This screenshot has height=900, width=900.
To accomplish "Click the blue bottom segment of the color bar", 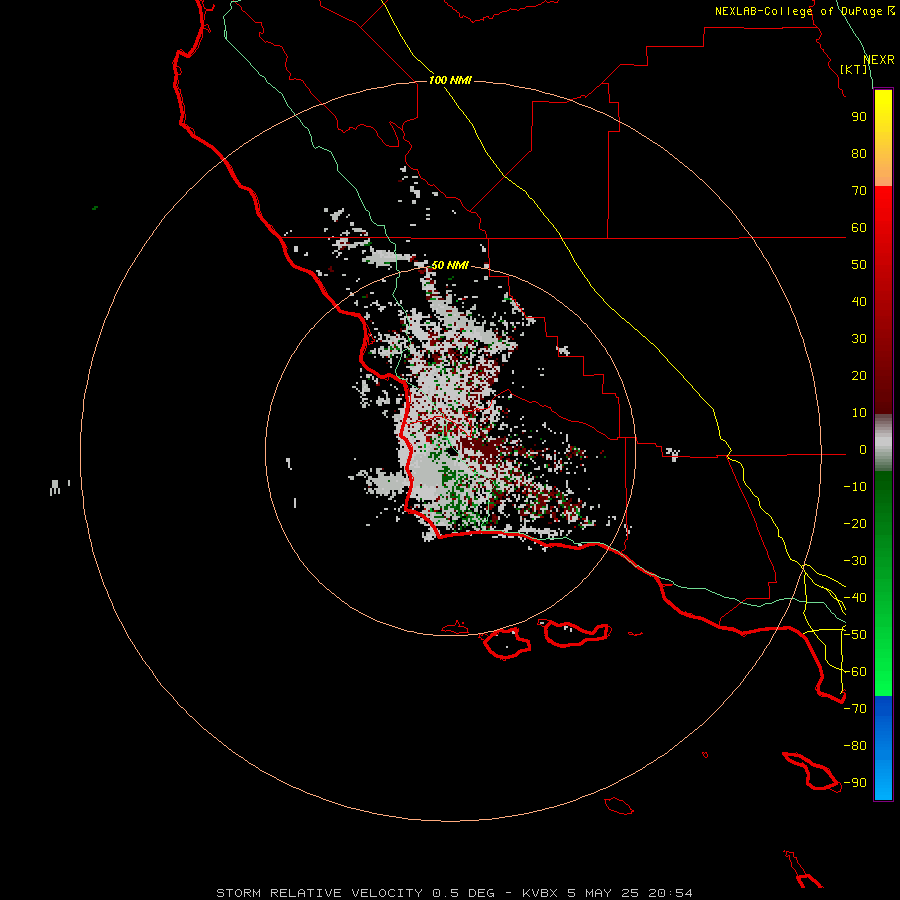I will click(x=883, y=748).
